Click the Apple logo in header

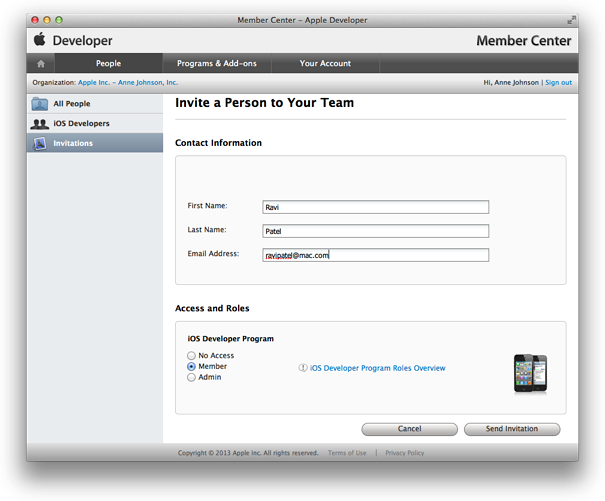(39, 39)
